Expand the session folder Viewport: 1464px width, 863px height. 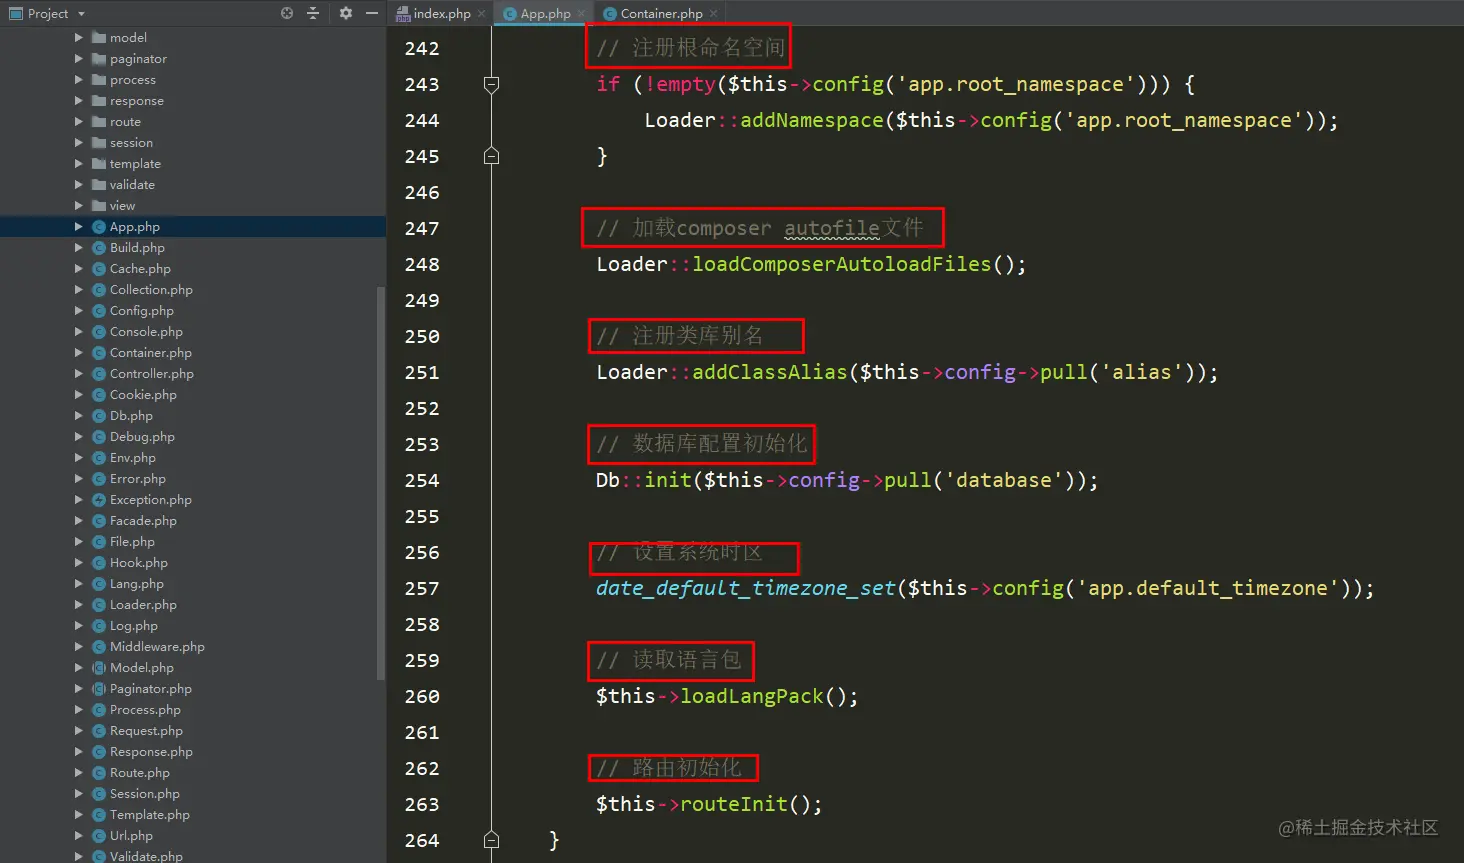[79, 142]
